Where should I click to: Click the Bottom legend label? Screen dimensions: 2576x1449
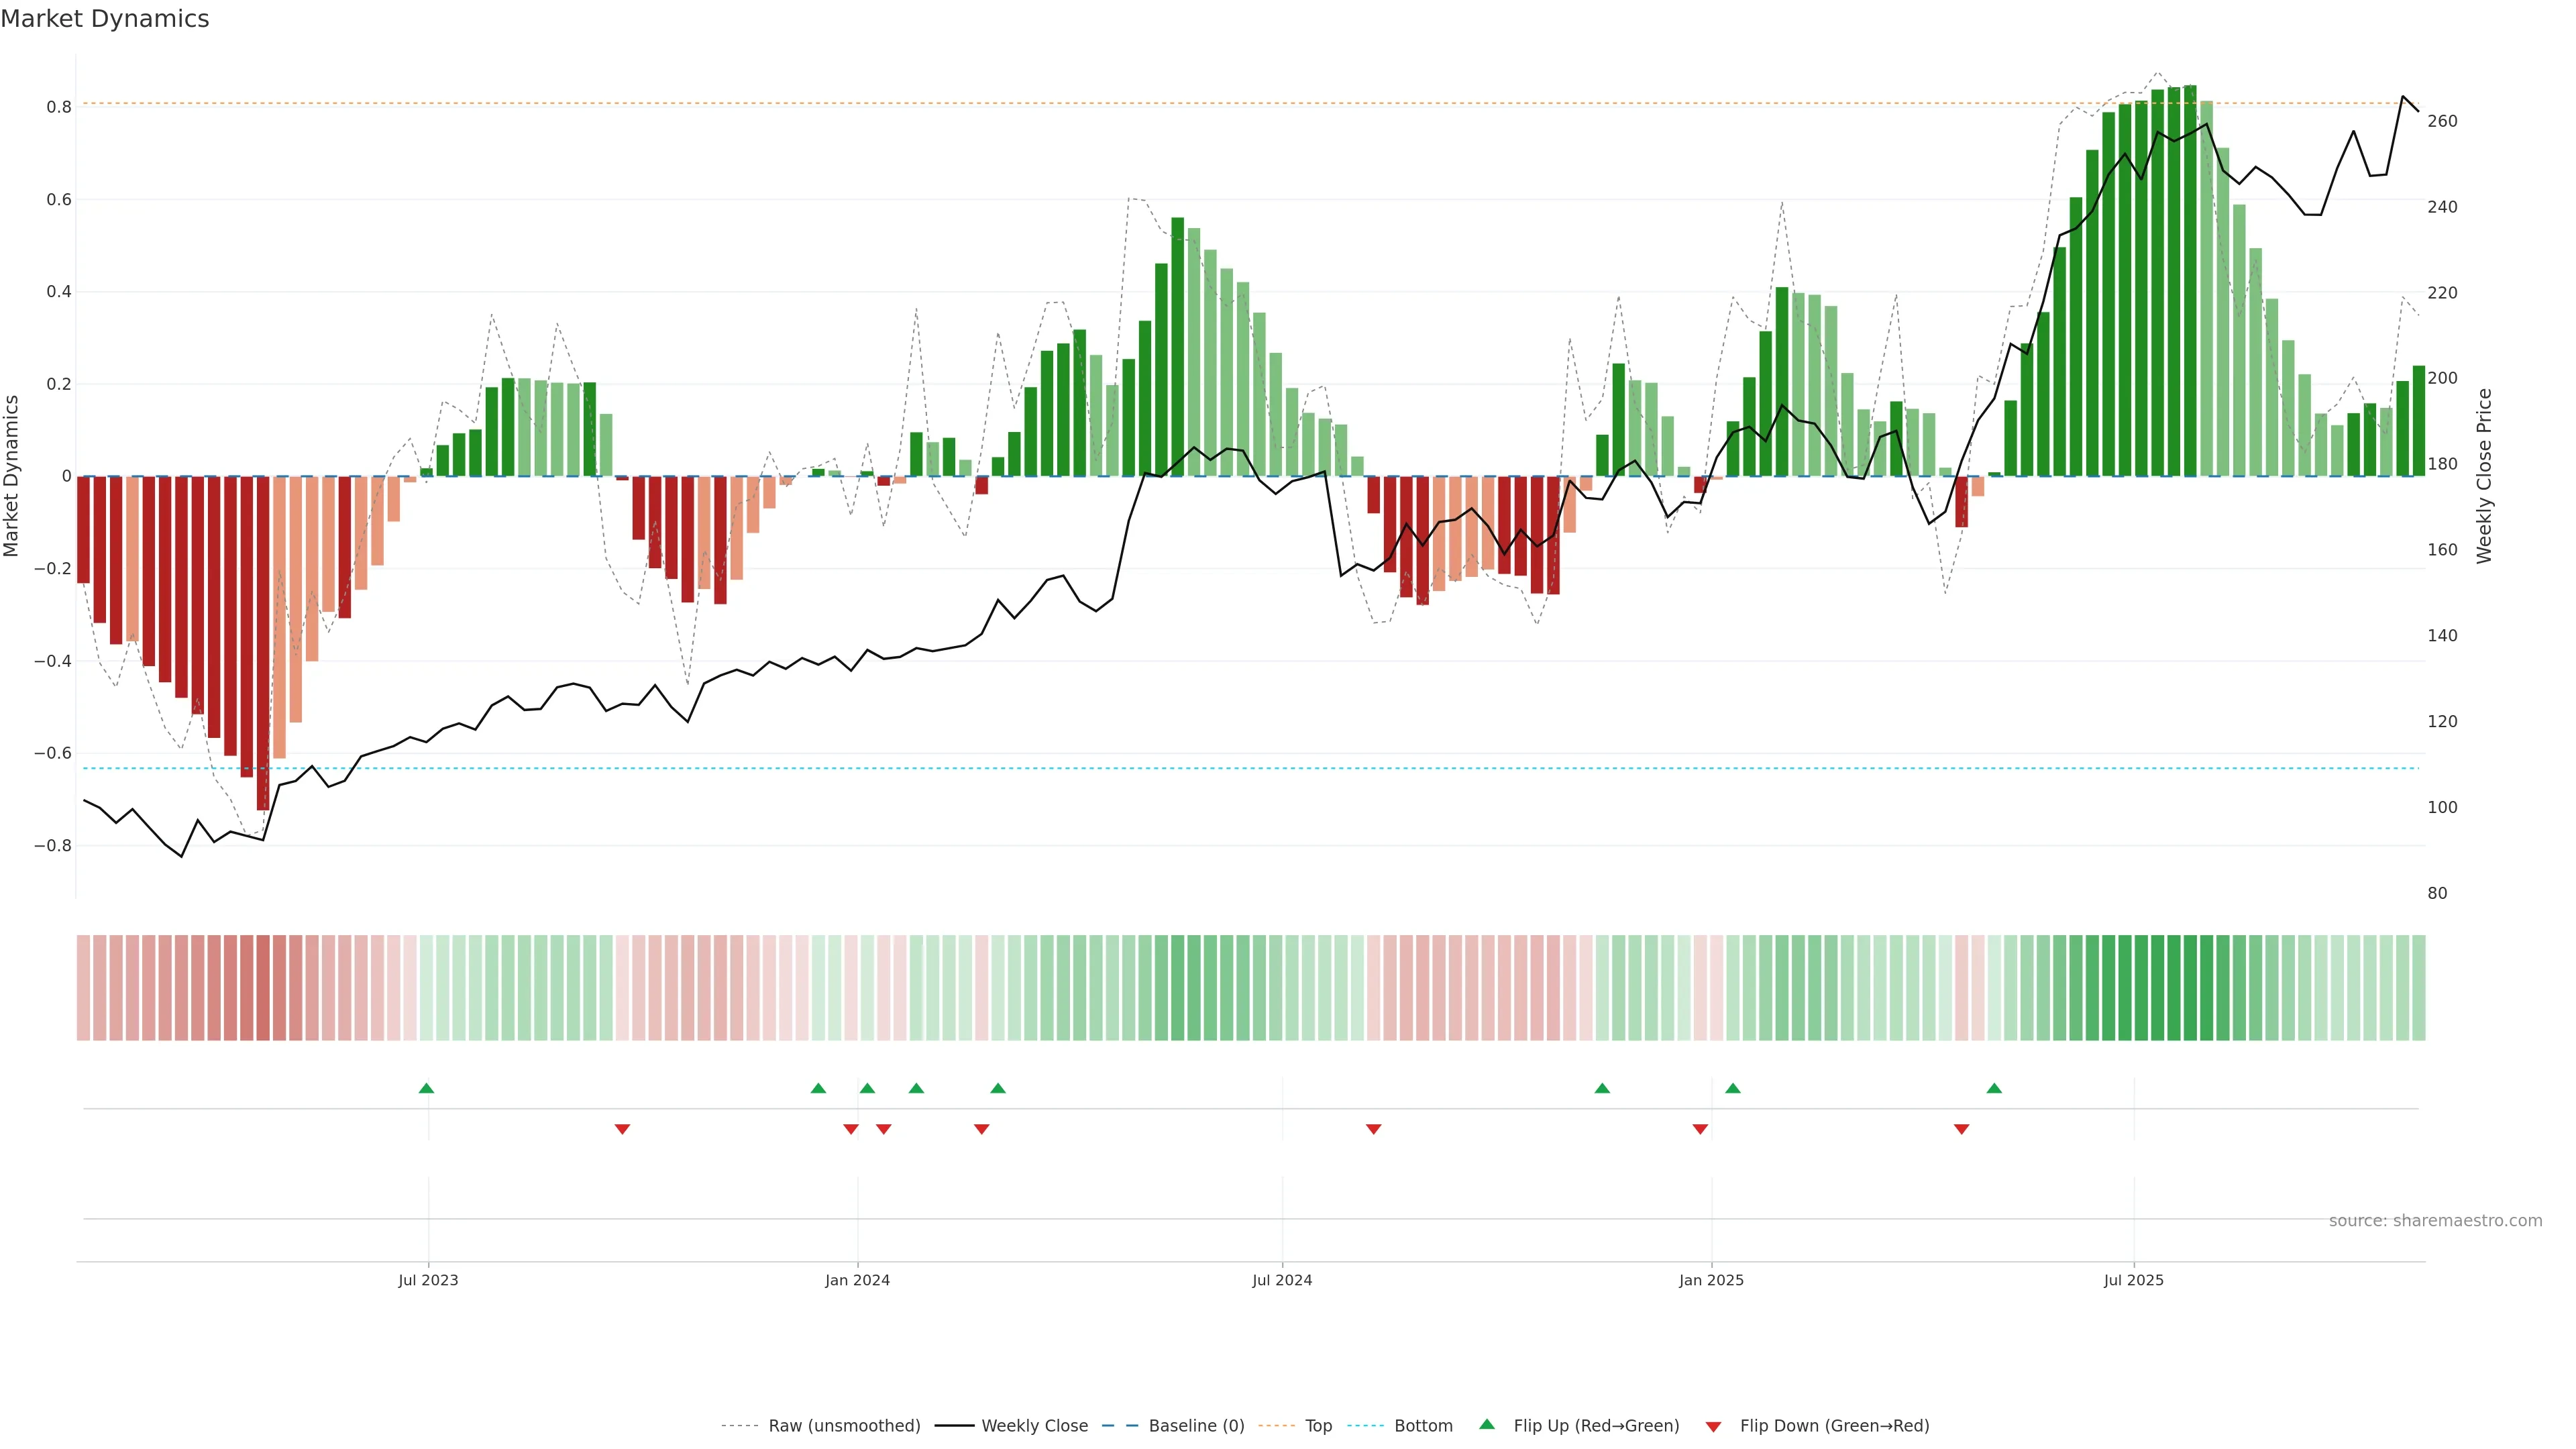1423,1426
